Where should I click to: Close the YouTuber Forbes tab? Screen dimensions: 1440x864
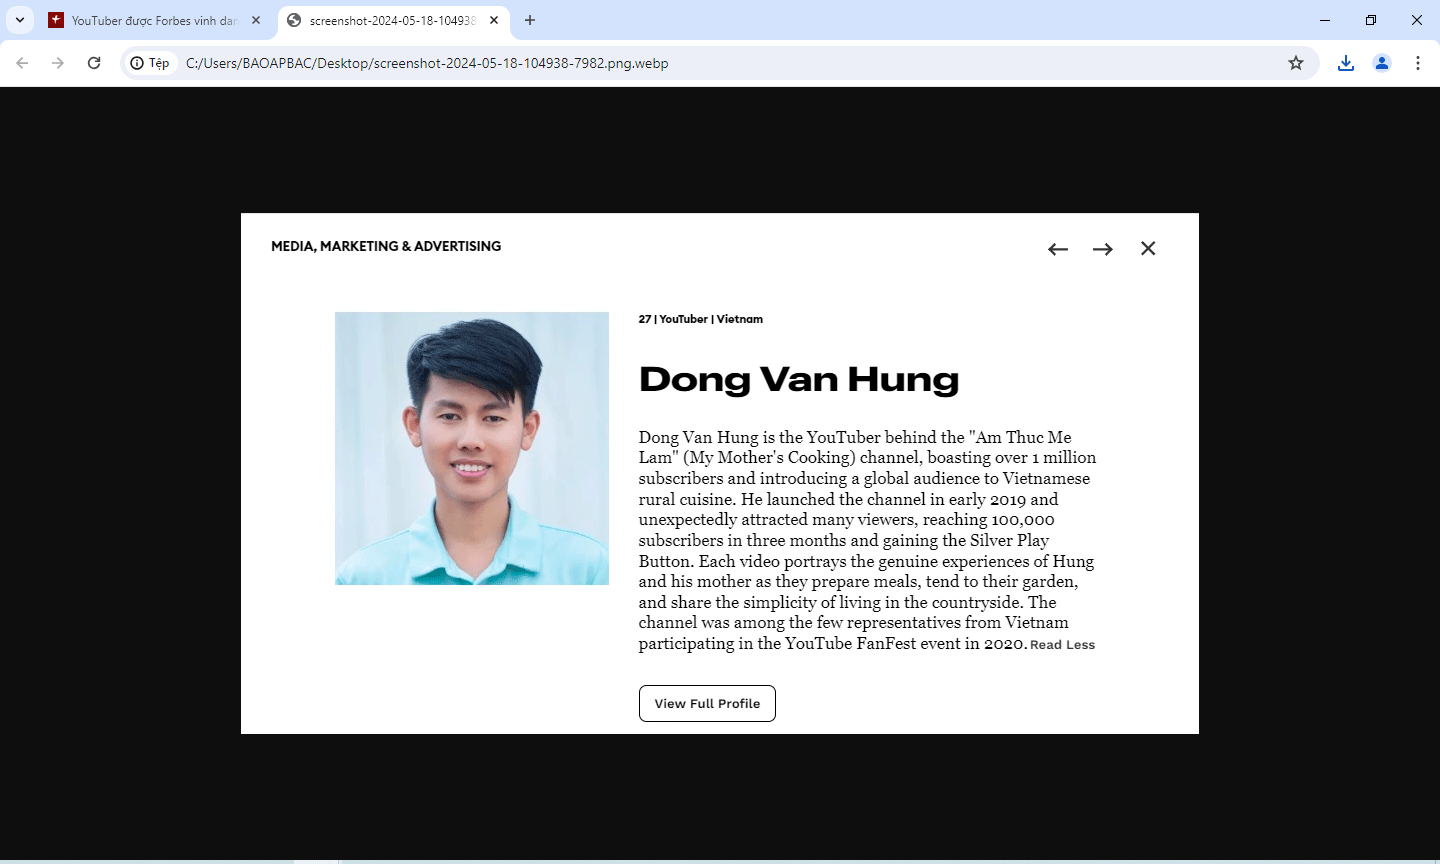(x=256, y=20)
